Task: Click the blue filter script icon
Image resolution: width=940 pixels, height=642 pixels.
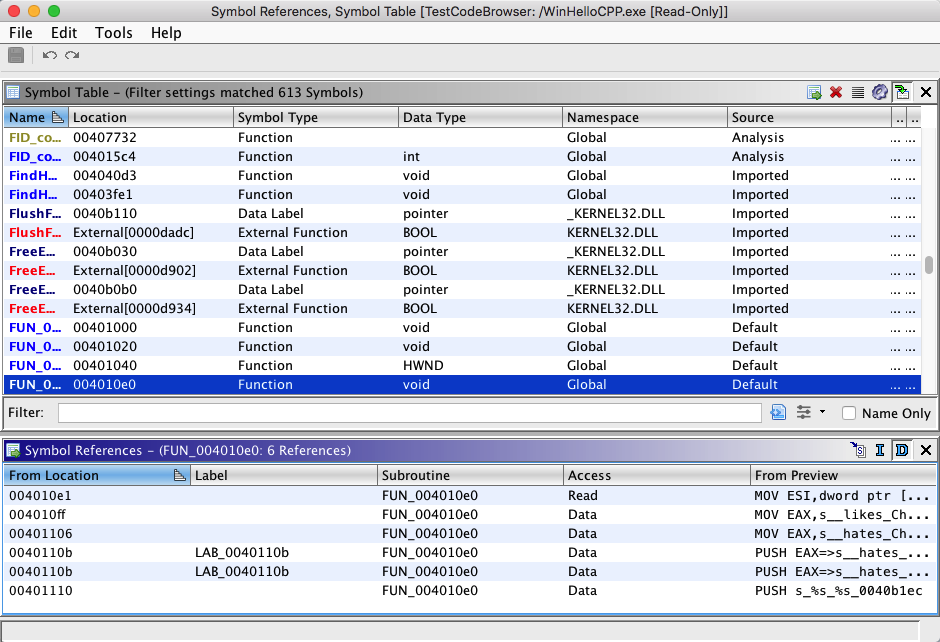Action: point(779,412)
